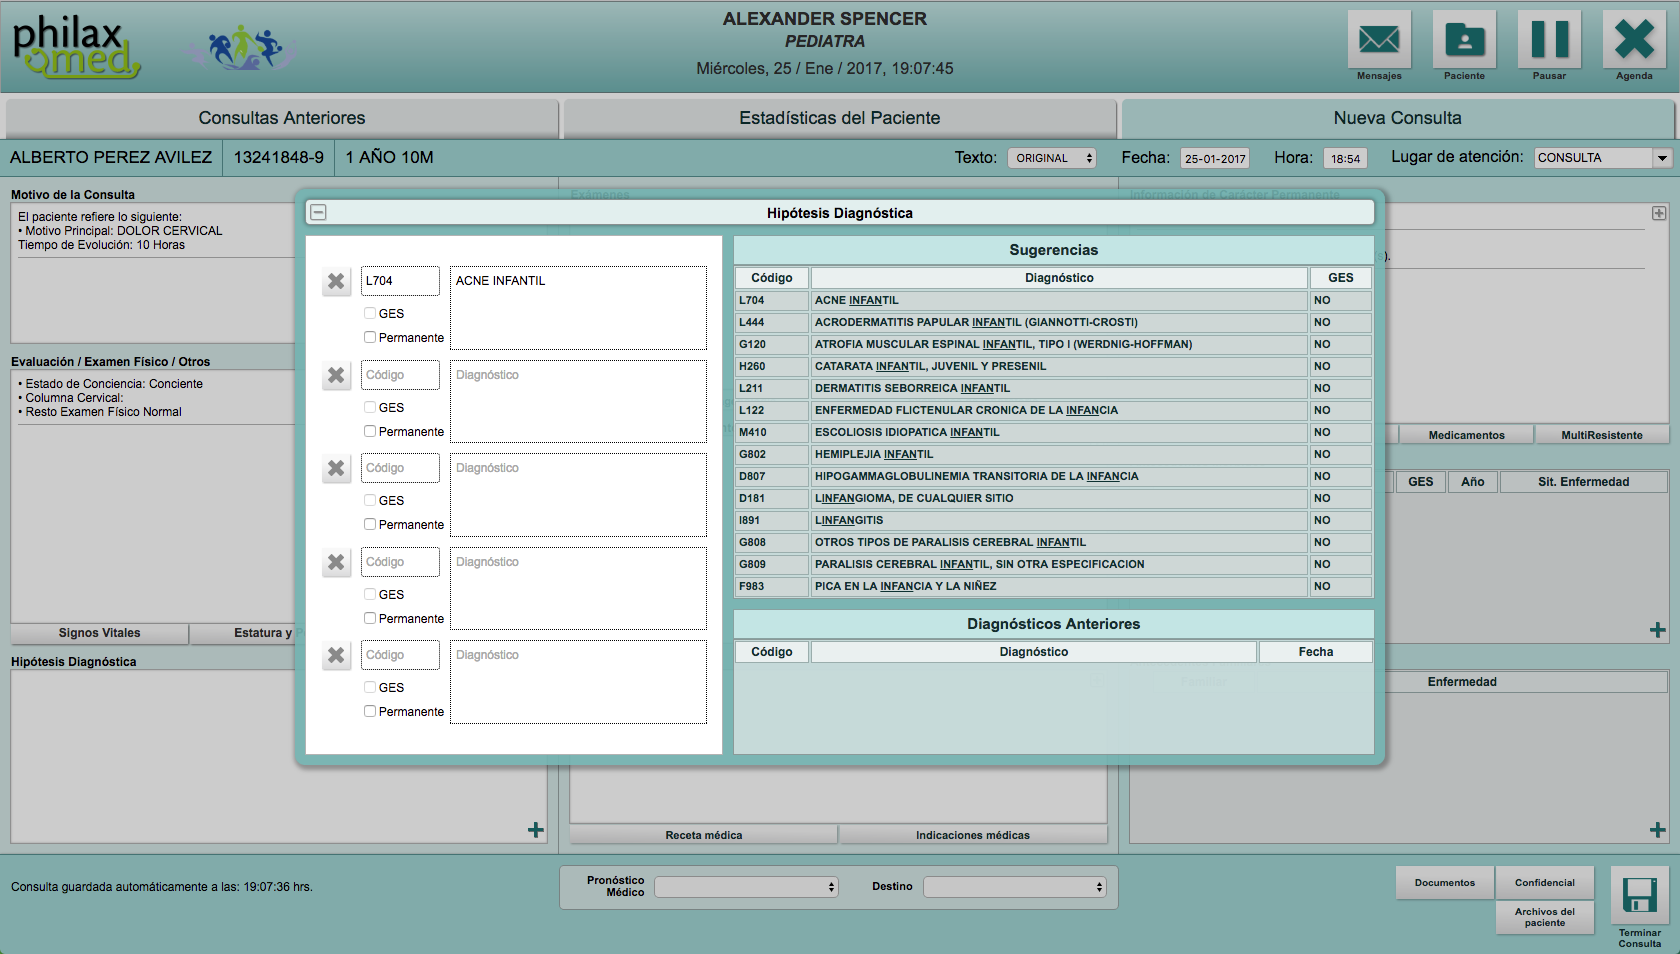Open the Lugar de atención CONSULTA dropdown
Viewport: 1680px width, 954px height.
click(1603, 158)
